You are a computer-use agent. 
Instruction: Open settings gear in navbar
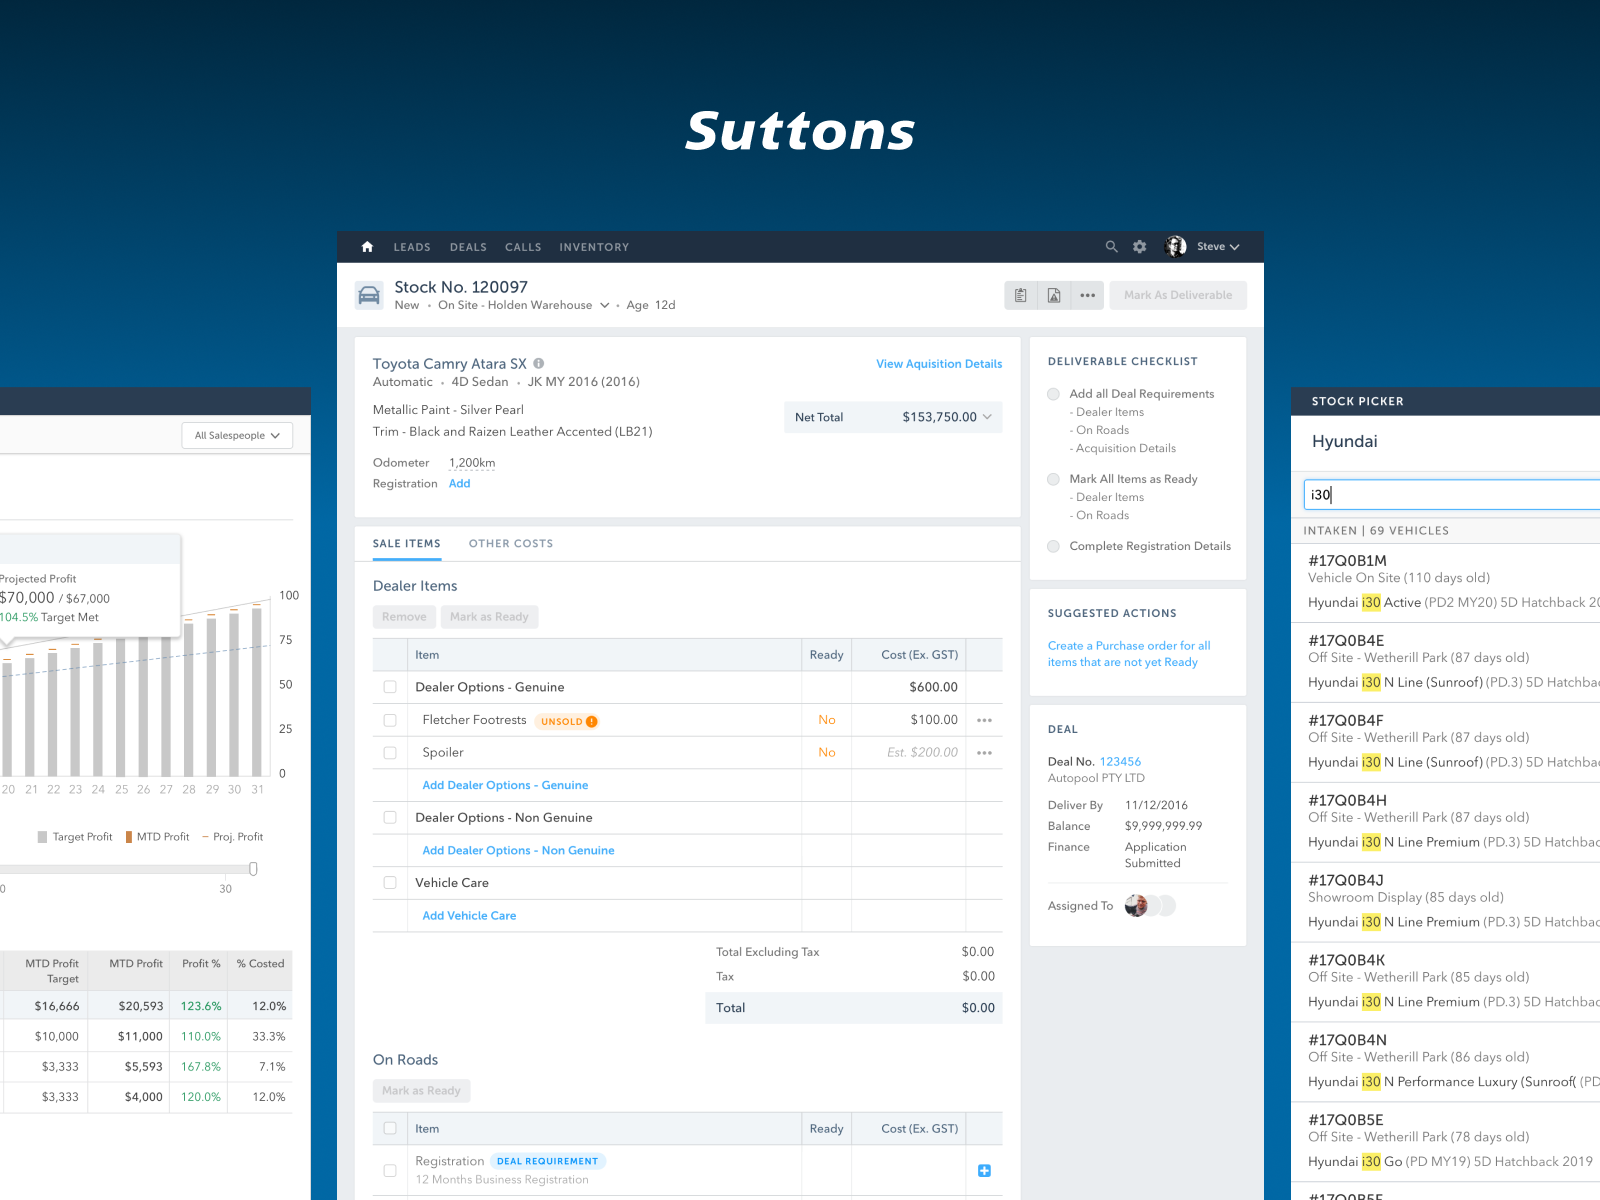coord(1139,247)
